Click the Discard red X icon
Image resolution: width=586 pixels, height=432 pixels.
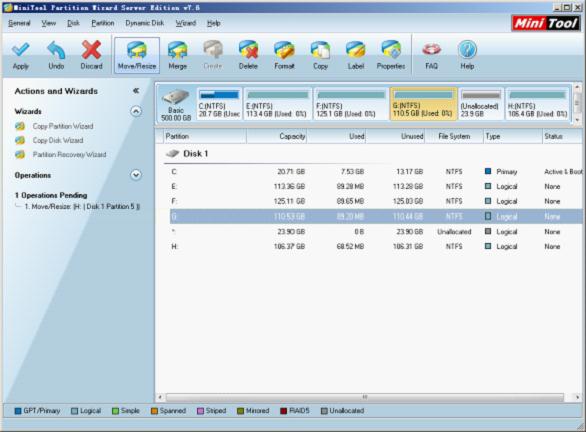point(92,50)
